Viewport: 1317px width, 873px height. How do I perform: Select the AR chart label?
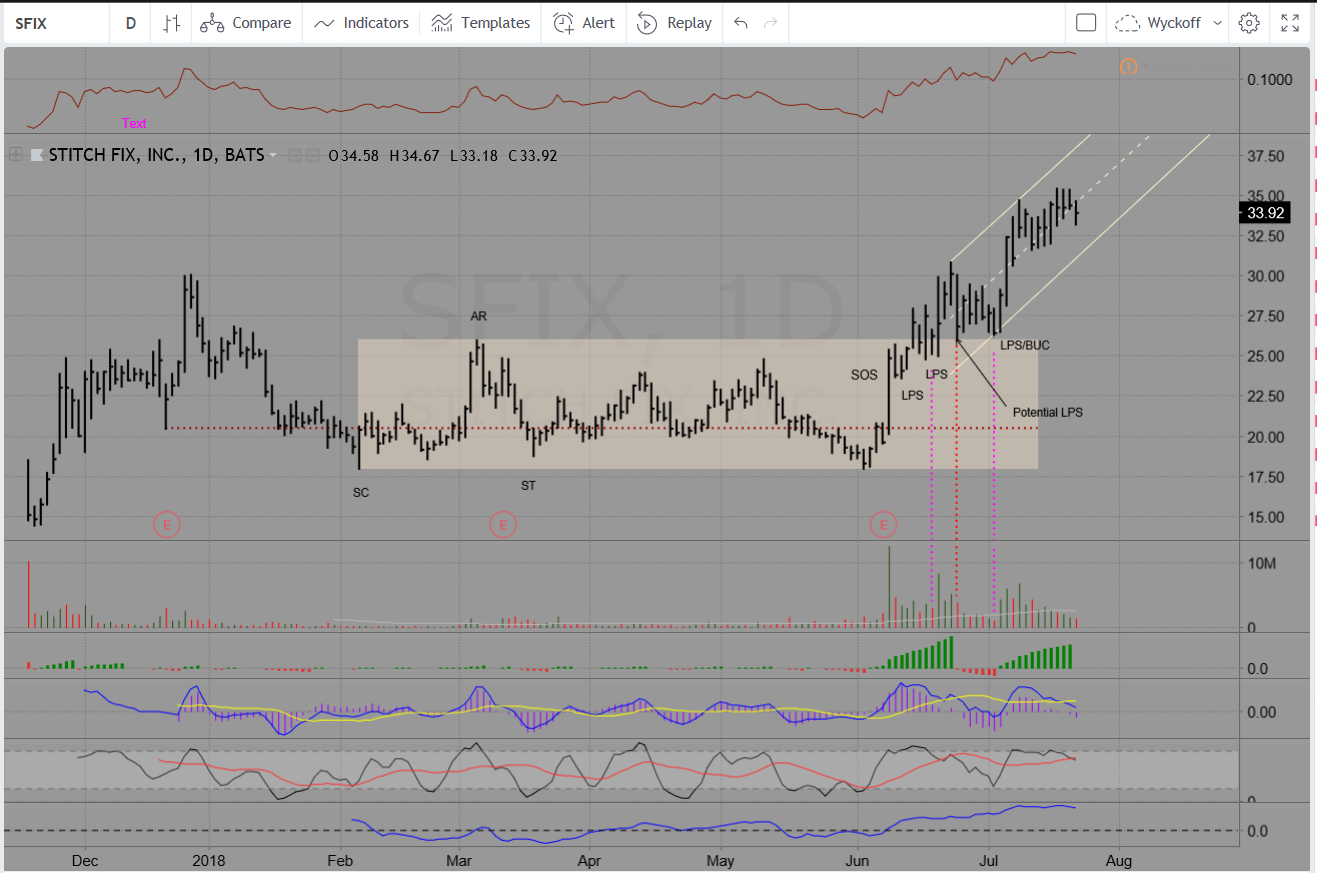tap(479, 316)
